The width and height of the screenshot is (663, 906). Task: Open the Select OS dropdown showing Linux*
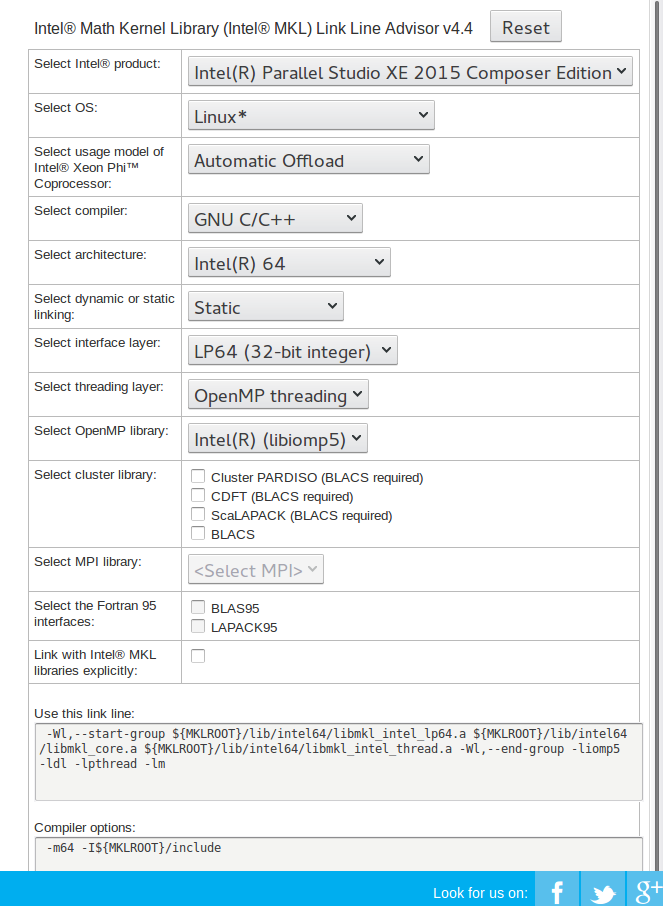pos(311,116)
